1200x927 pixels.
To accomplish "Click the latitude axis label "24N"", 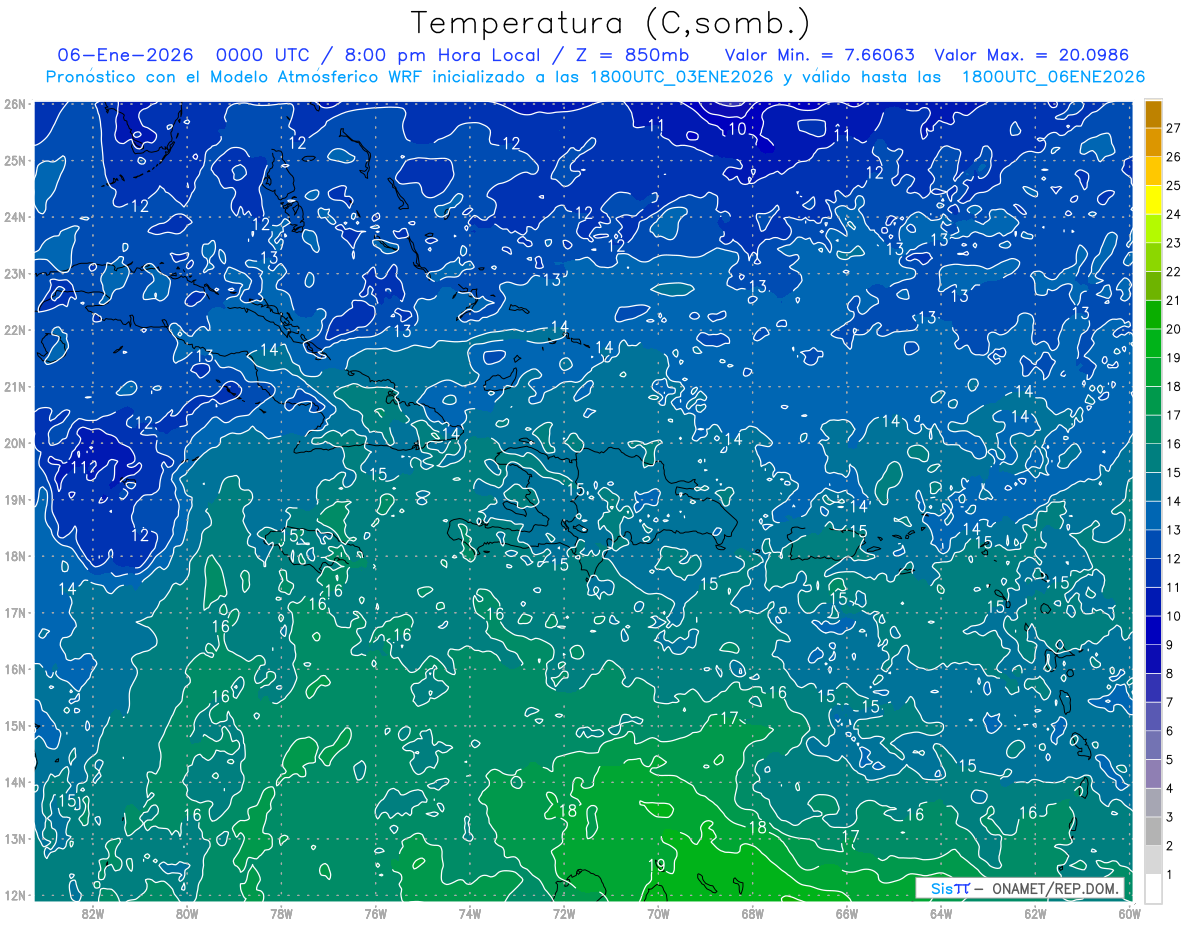I will [x=14, y=217].
